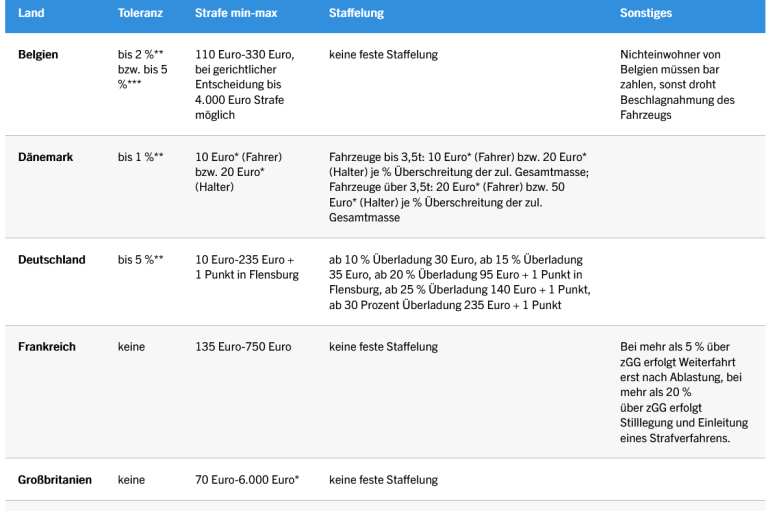768x511 pixels.
Task: Select the Dänemark row label
Action: (x=45, y=157)
